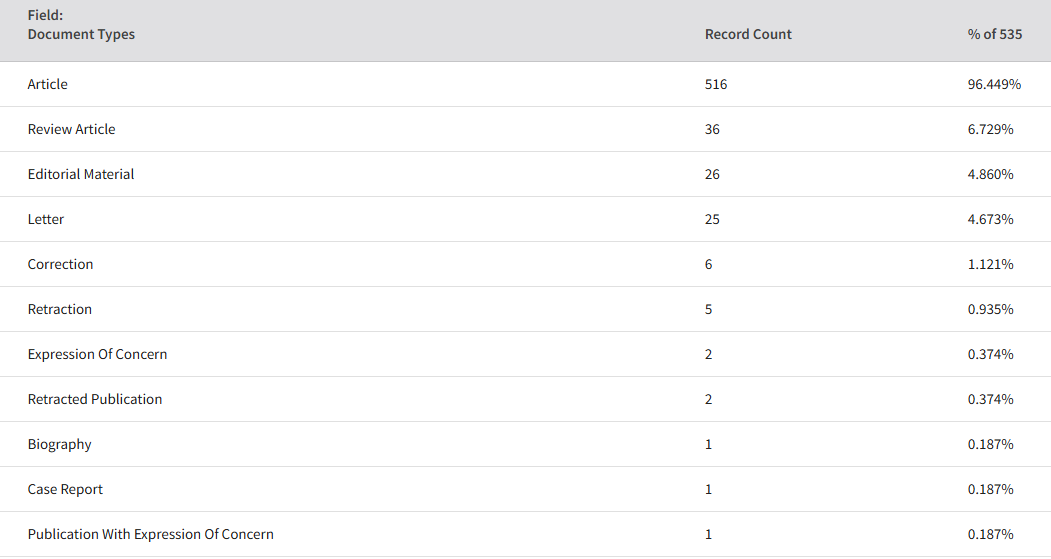The width and height of the screenshot is (1051, 559).
Task: Click the Document Types field header
Action: coord(81,34)
